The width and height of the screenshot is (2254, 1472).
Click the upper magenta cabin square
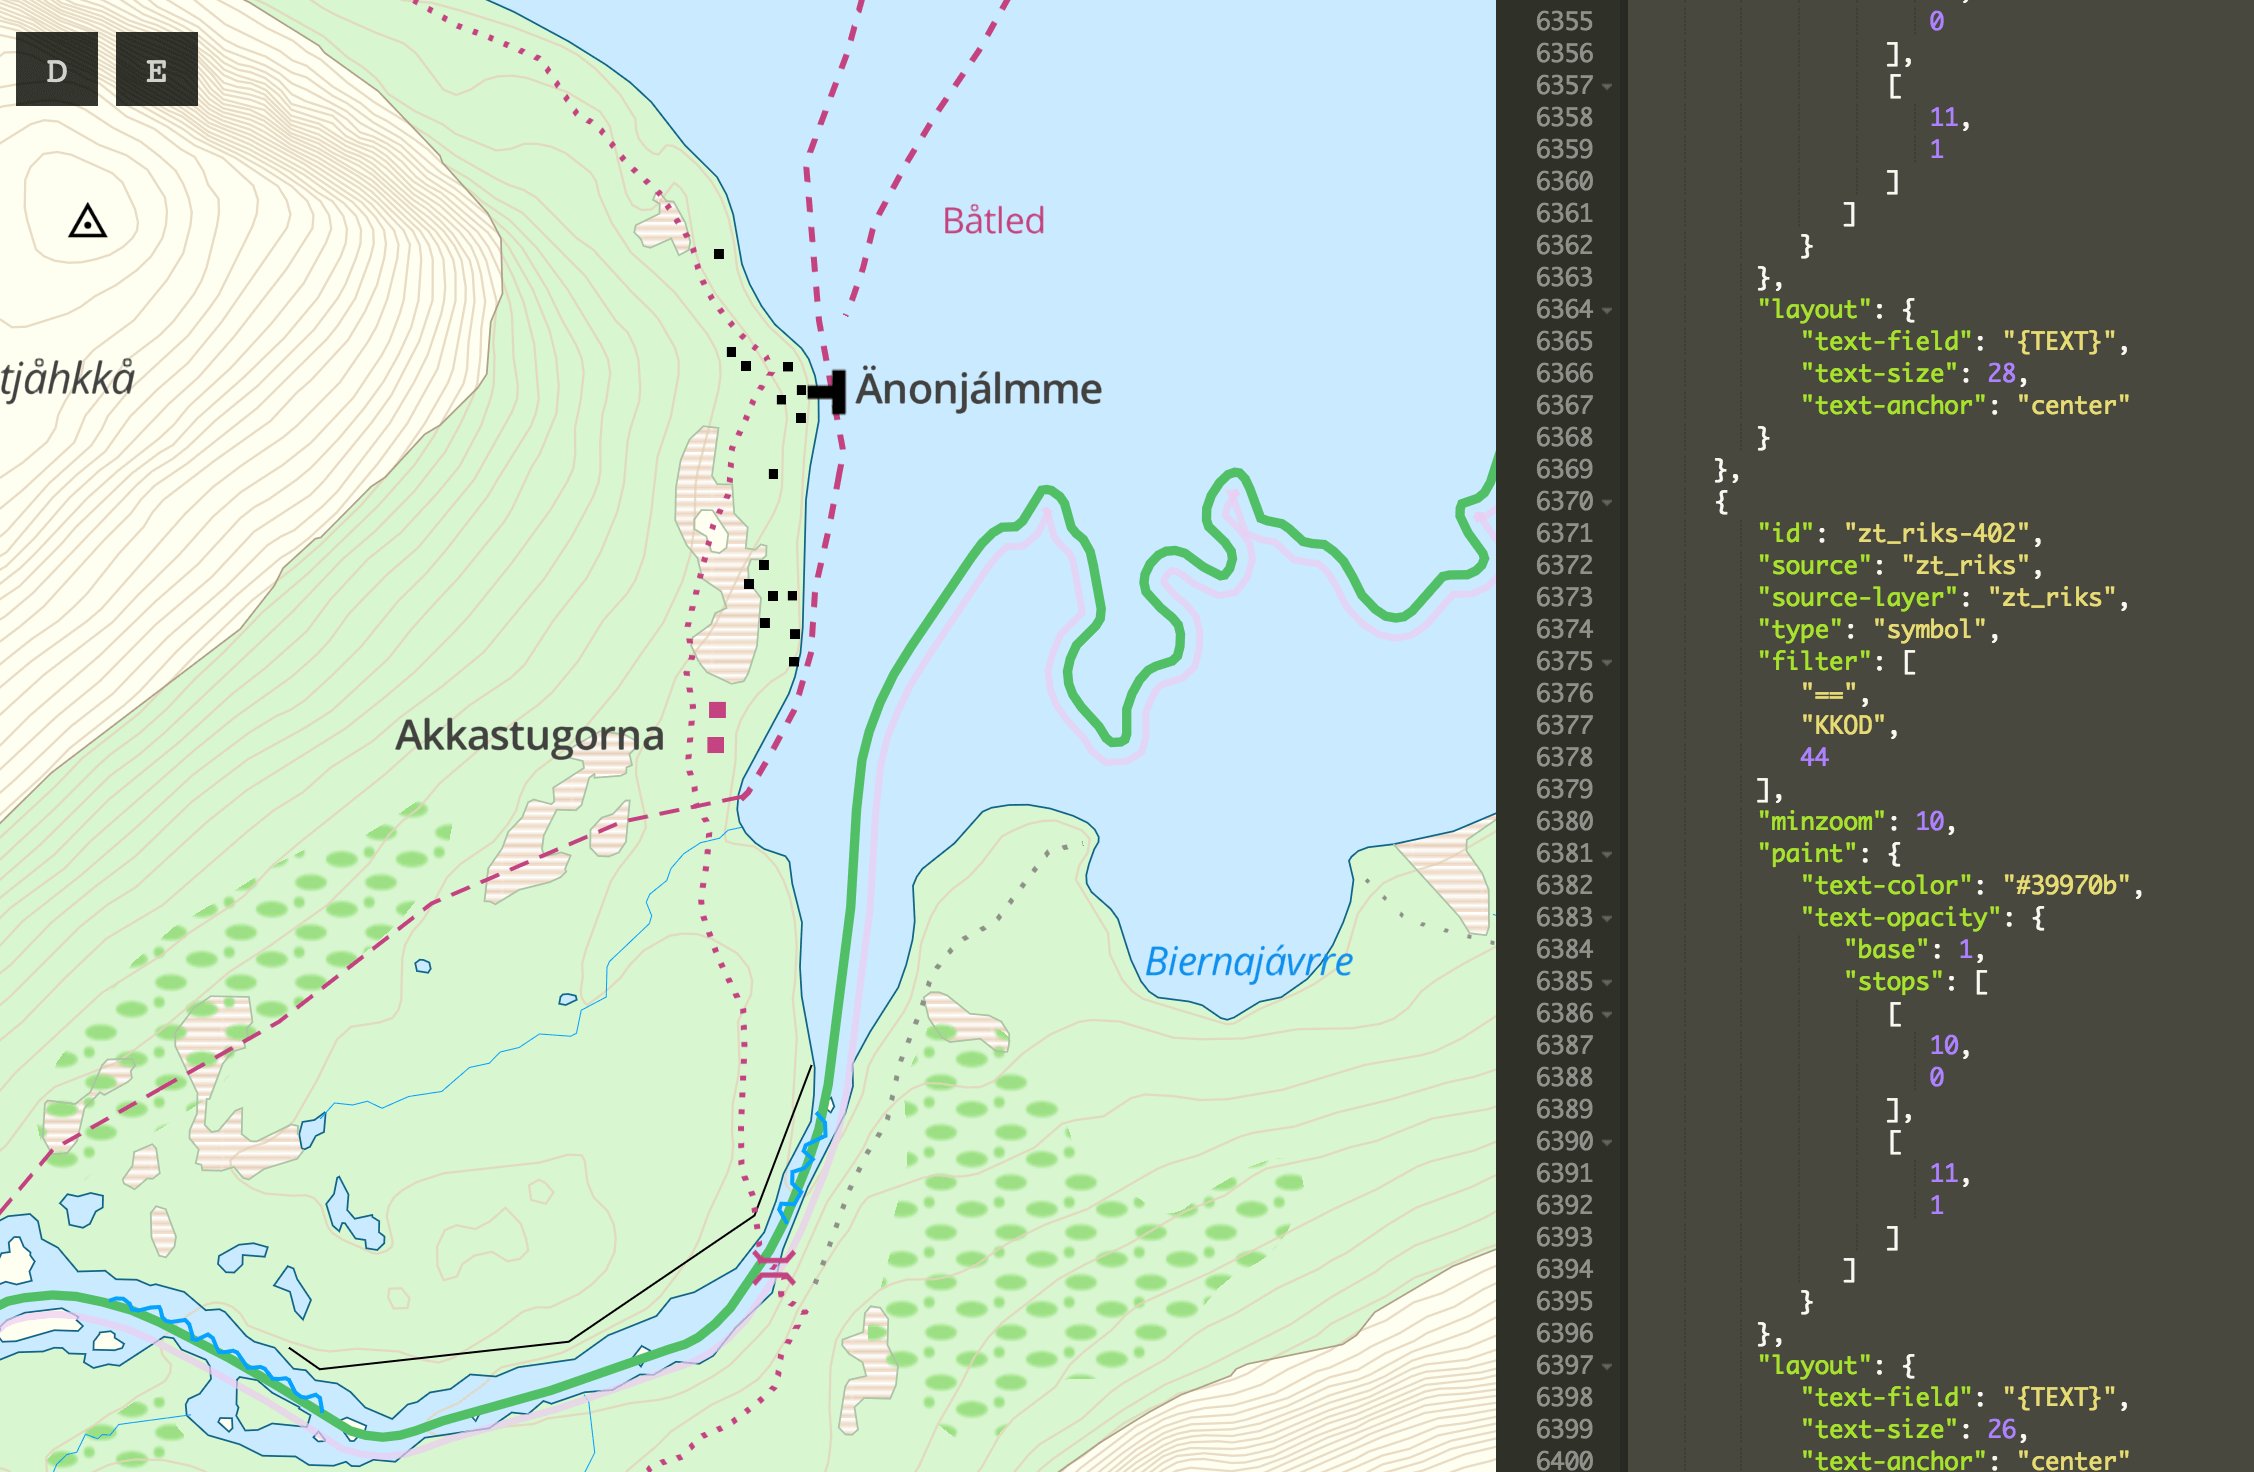717,710
